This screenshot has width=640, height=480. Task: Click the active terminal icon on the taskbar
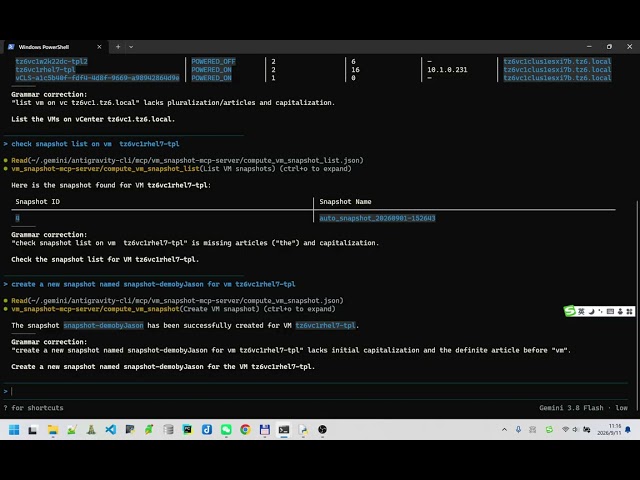click(x=284, y=429)
